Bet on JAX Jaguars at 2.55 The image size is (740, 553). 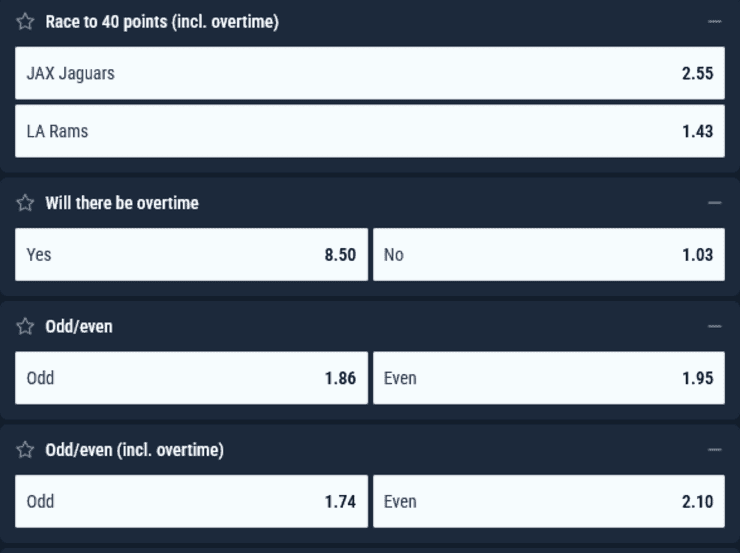tap(370, 73)
